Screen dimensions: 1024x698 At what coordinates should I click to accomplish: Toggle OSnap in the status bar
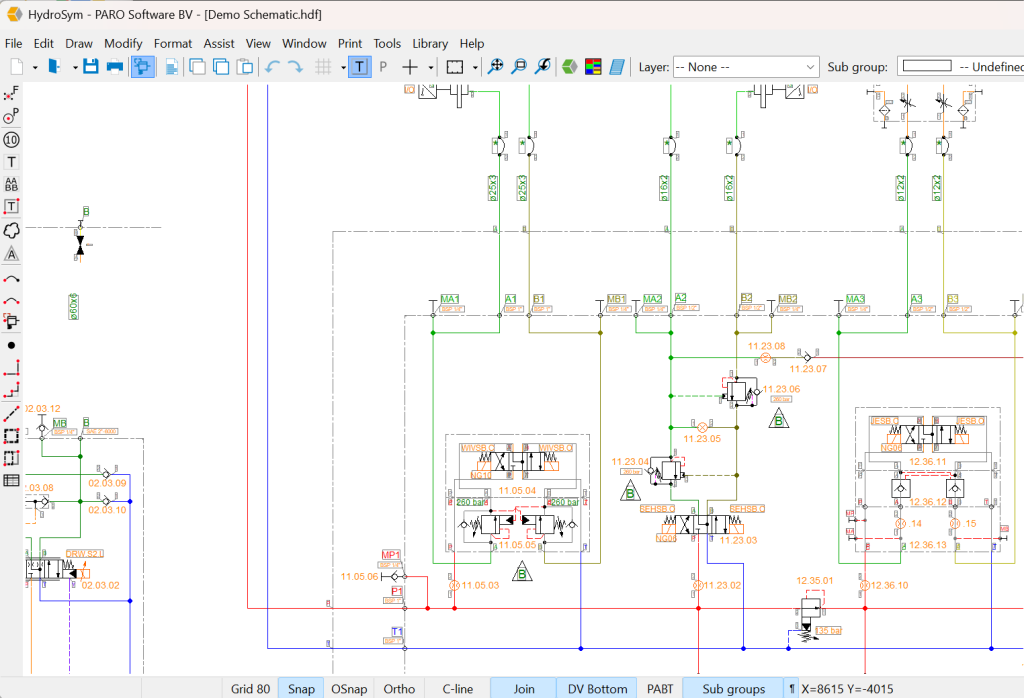[x=349, y=689]
